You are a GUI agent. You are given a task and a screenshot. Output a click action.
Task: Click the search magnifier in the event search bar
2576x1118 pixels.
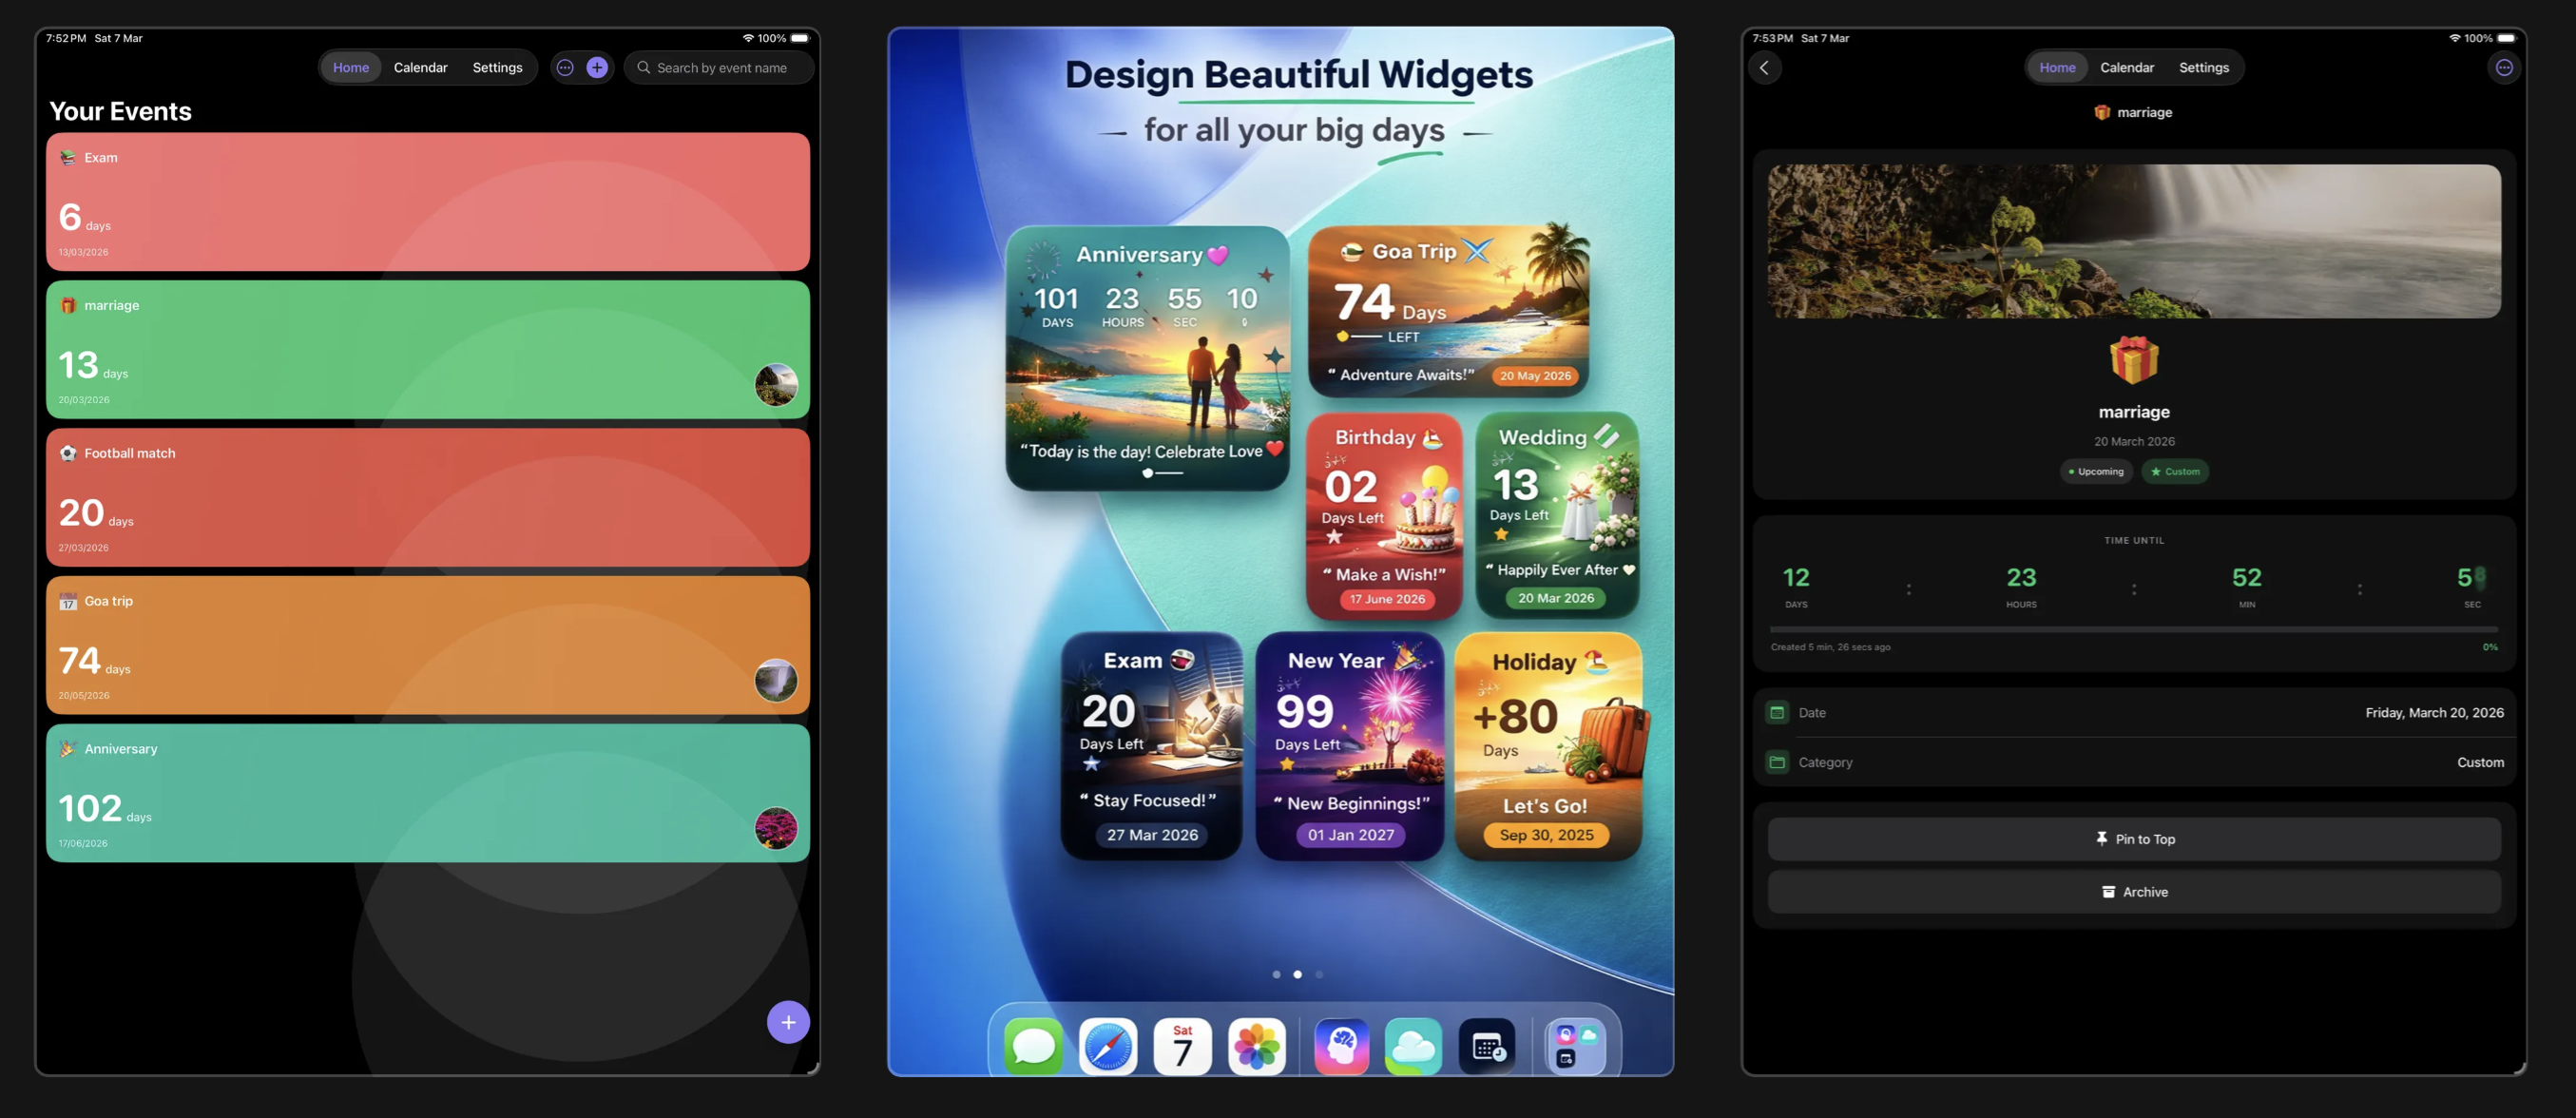click(x=645, y=67)
